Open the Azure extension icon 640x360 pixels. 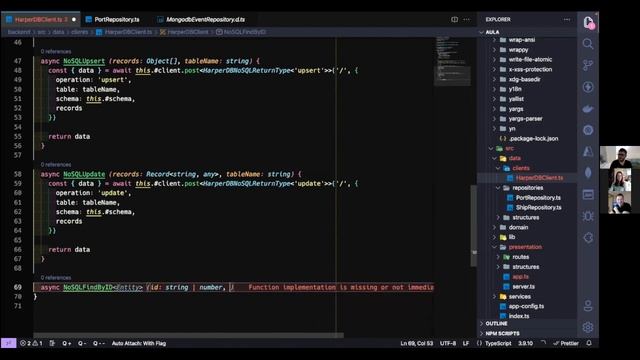pyautogui.click(x=588, y=151)
